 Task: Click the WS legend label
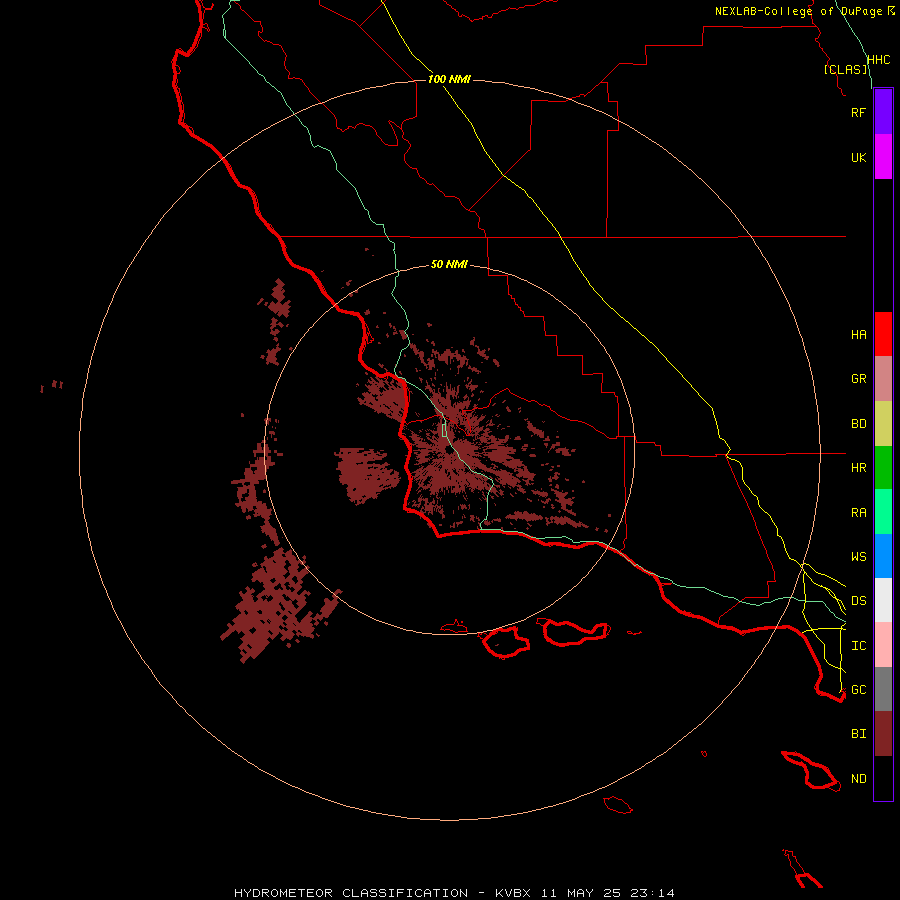[x=858, y=557]
